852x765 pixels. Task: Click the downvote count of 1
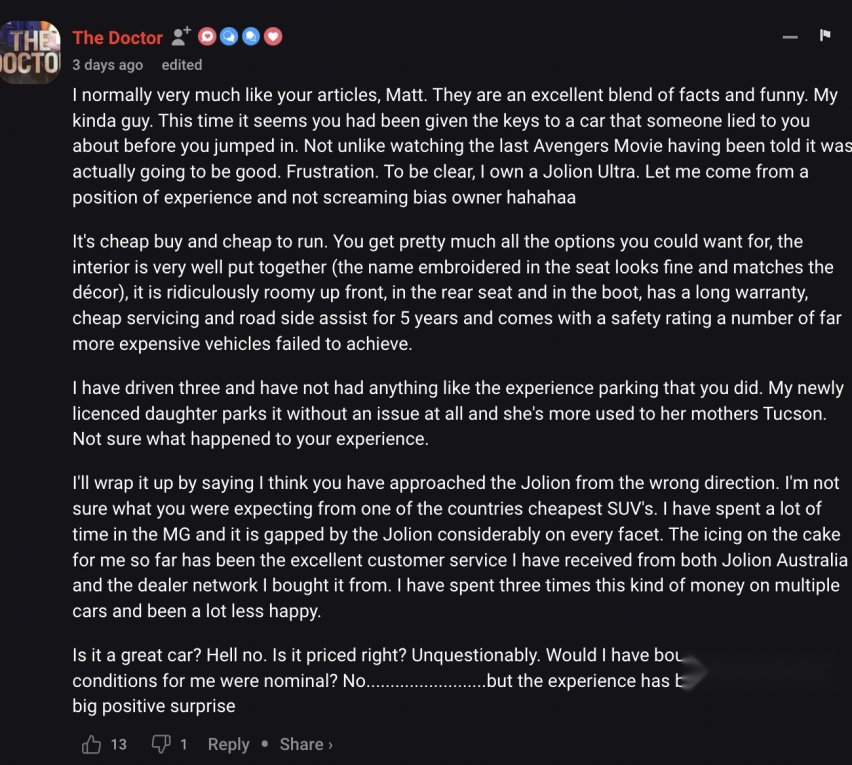pos(184,744)
